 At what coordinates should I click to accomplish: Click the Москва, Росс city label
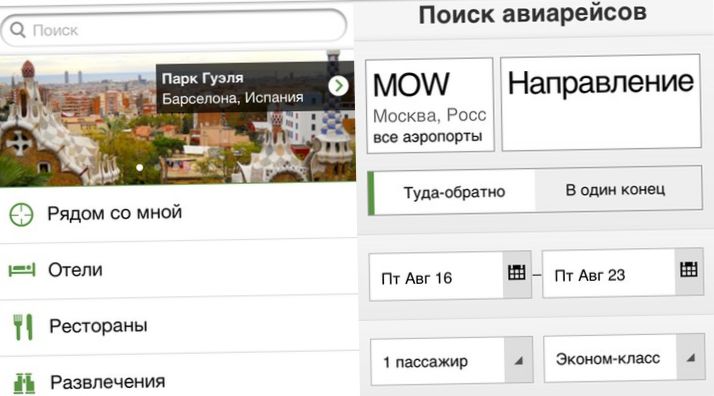coord(429,116)
